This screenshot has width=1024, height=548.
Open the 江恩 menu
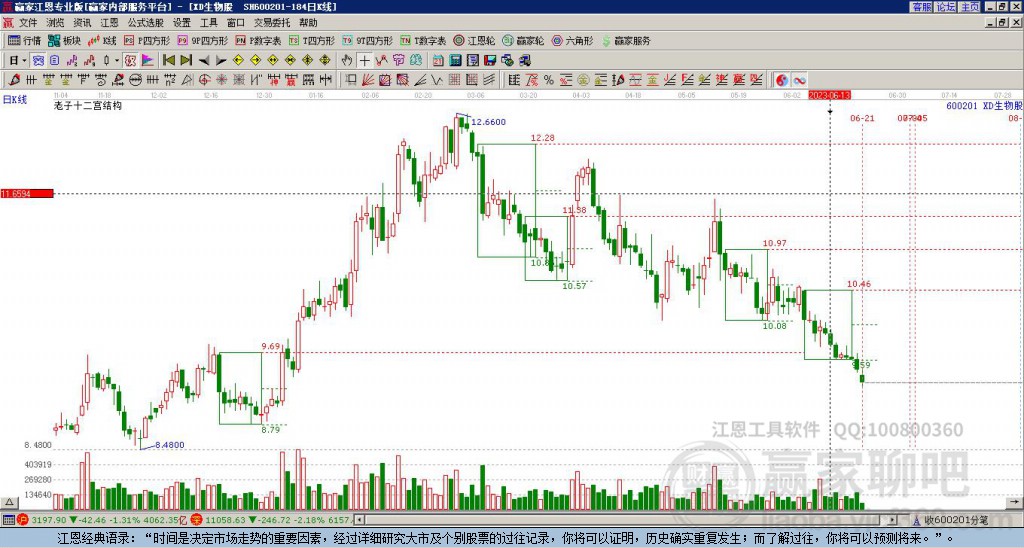[109, 23]
